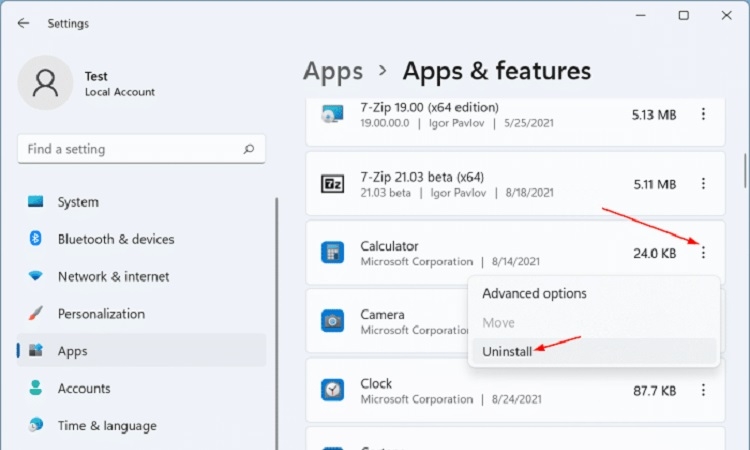Open three-dot menu for 7-Zip 19.00
Image resolution: width=750 pixels, height=450 pixels.
pyautogui.click(x=703, y=114)
